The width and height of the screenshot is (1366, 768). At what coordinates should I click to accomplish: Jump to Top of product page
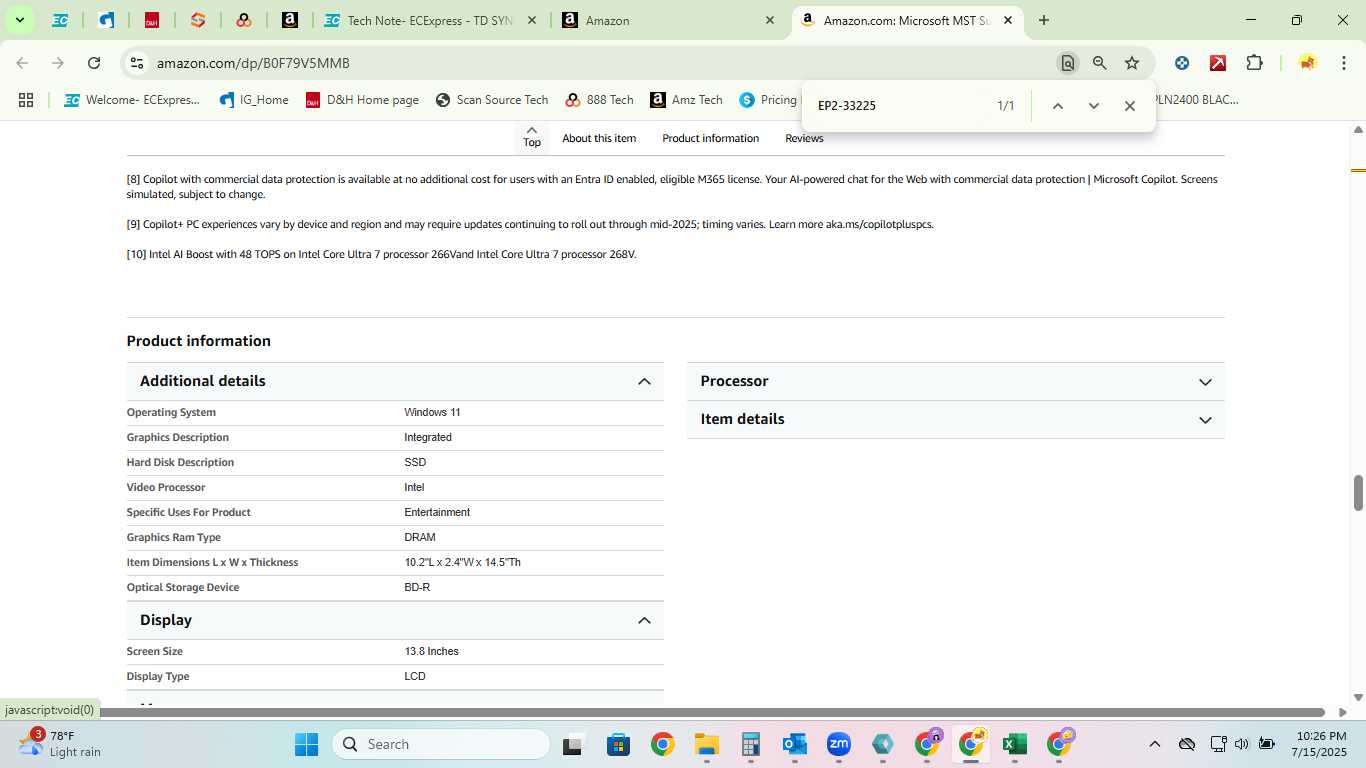532,137
